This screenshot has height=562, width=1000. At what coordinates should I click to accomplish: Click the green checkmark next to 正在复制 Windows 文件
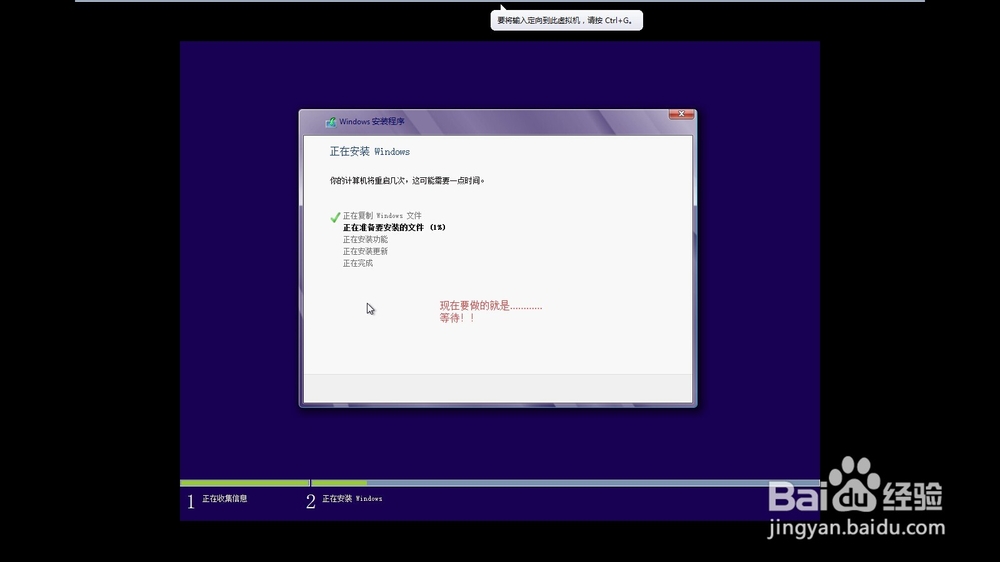click(x=335, y=217)
